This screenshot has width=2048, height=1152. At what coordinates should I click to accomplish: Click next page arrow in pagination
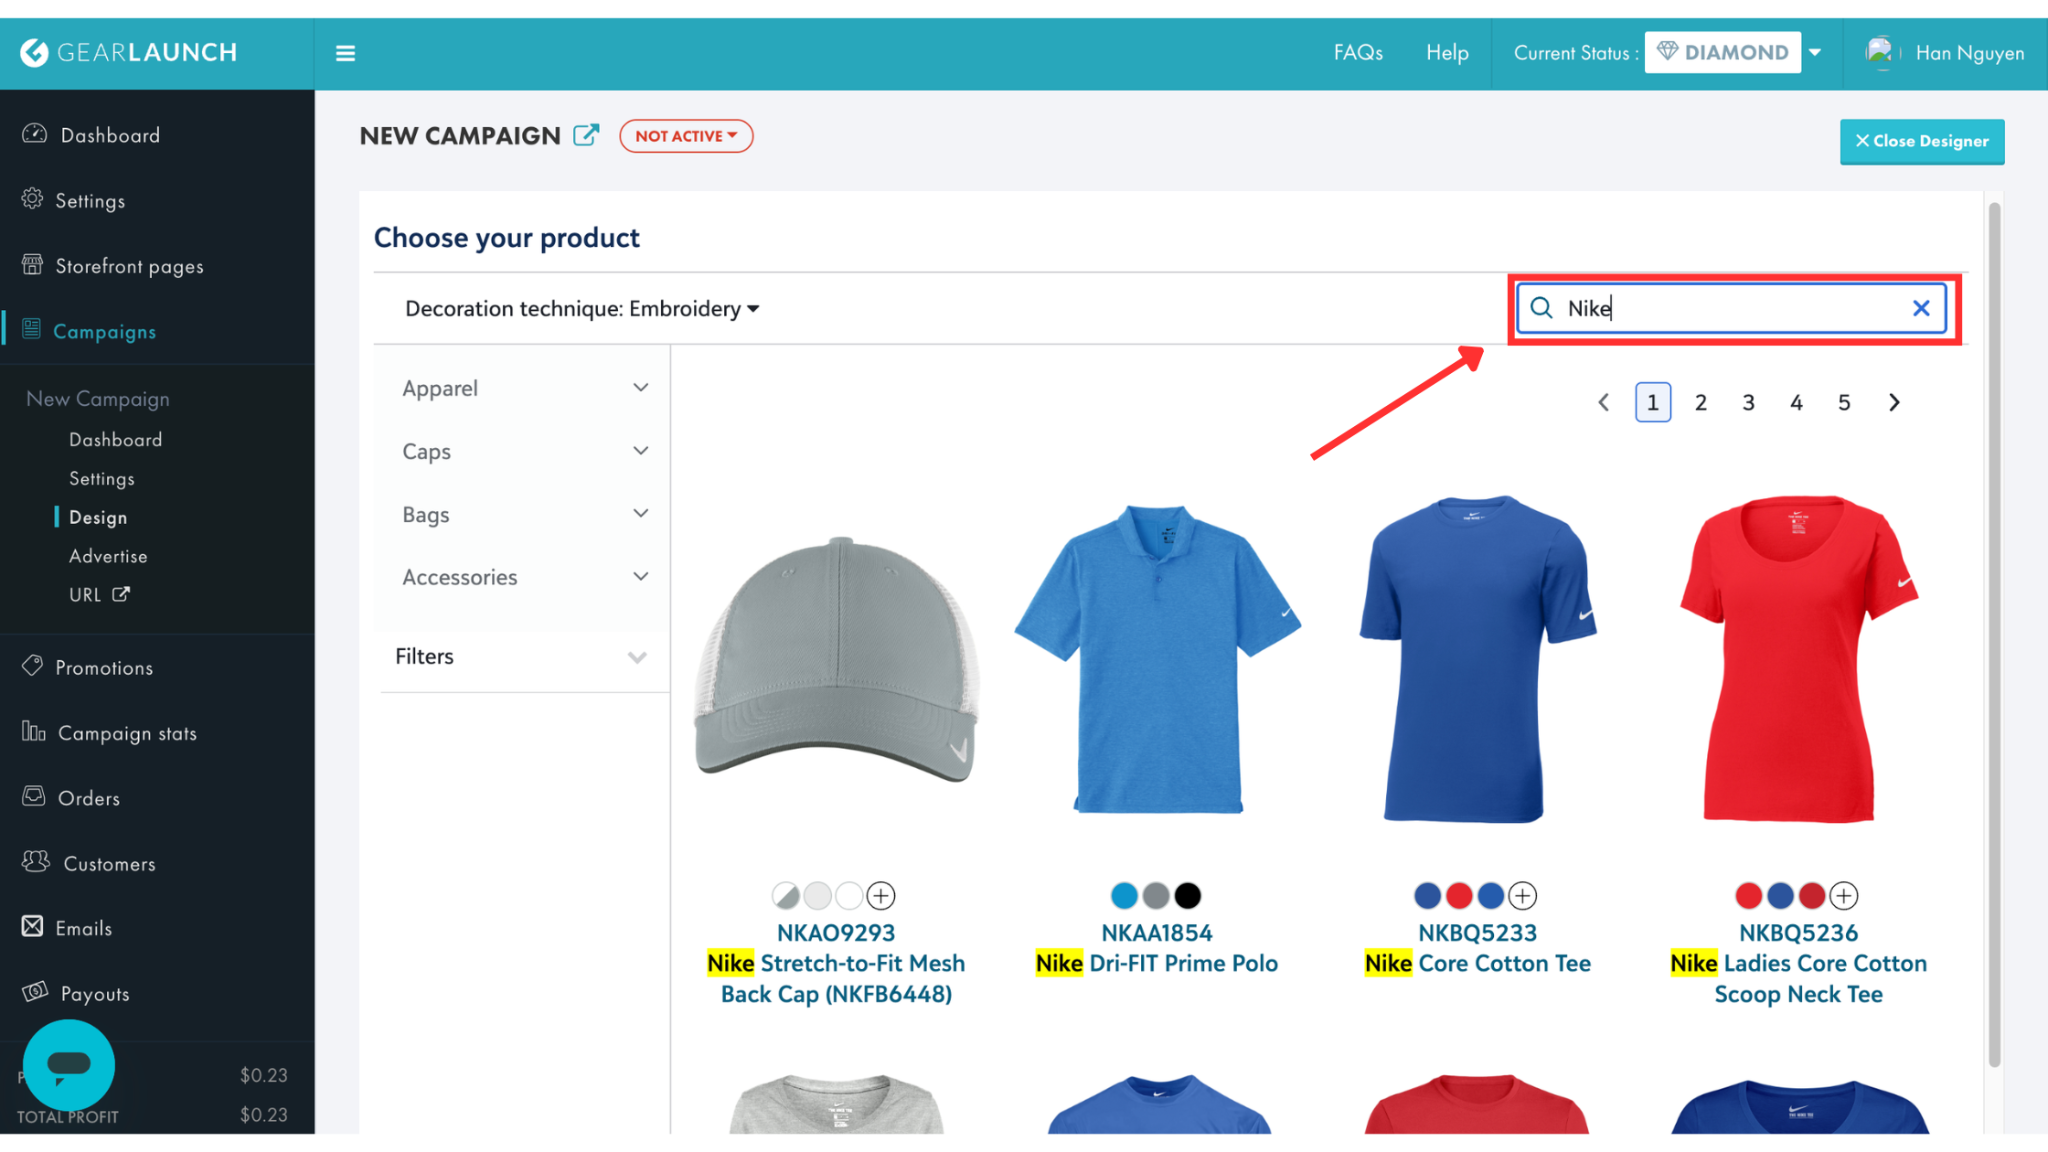pyautogui.click(x=1893, y=402)
